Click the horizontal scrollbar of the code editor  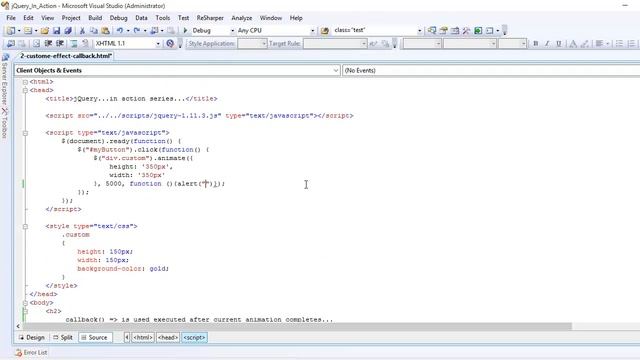click(x=298, y=326)
